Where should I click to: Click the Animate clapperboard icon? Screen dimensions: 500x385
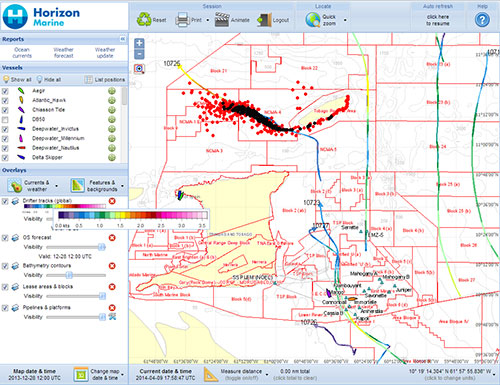pos(222,20)
